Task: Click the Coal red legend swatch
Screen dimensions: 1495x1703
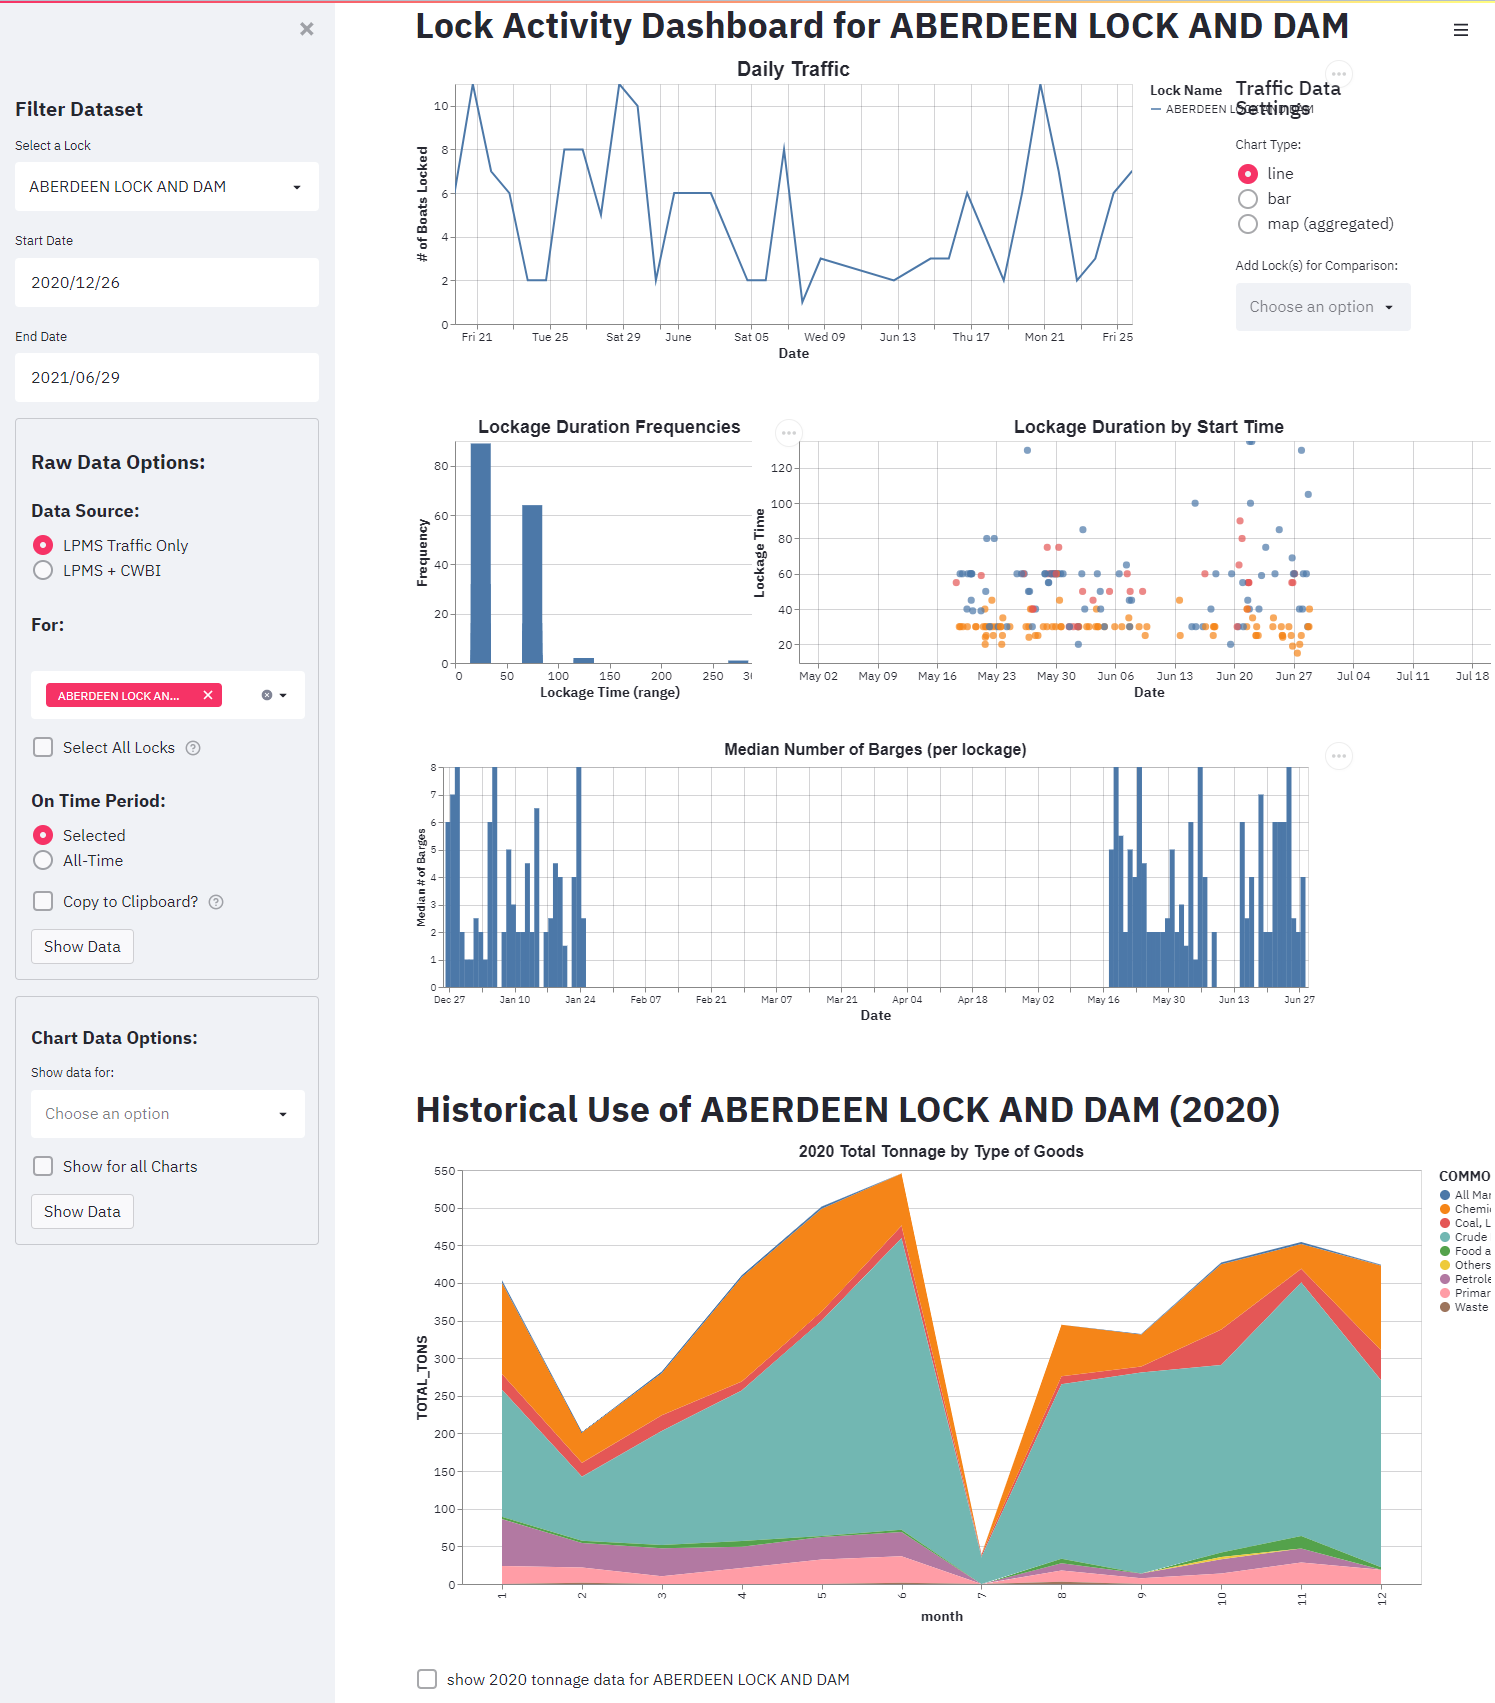Action: tap(1445, 1223)
